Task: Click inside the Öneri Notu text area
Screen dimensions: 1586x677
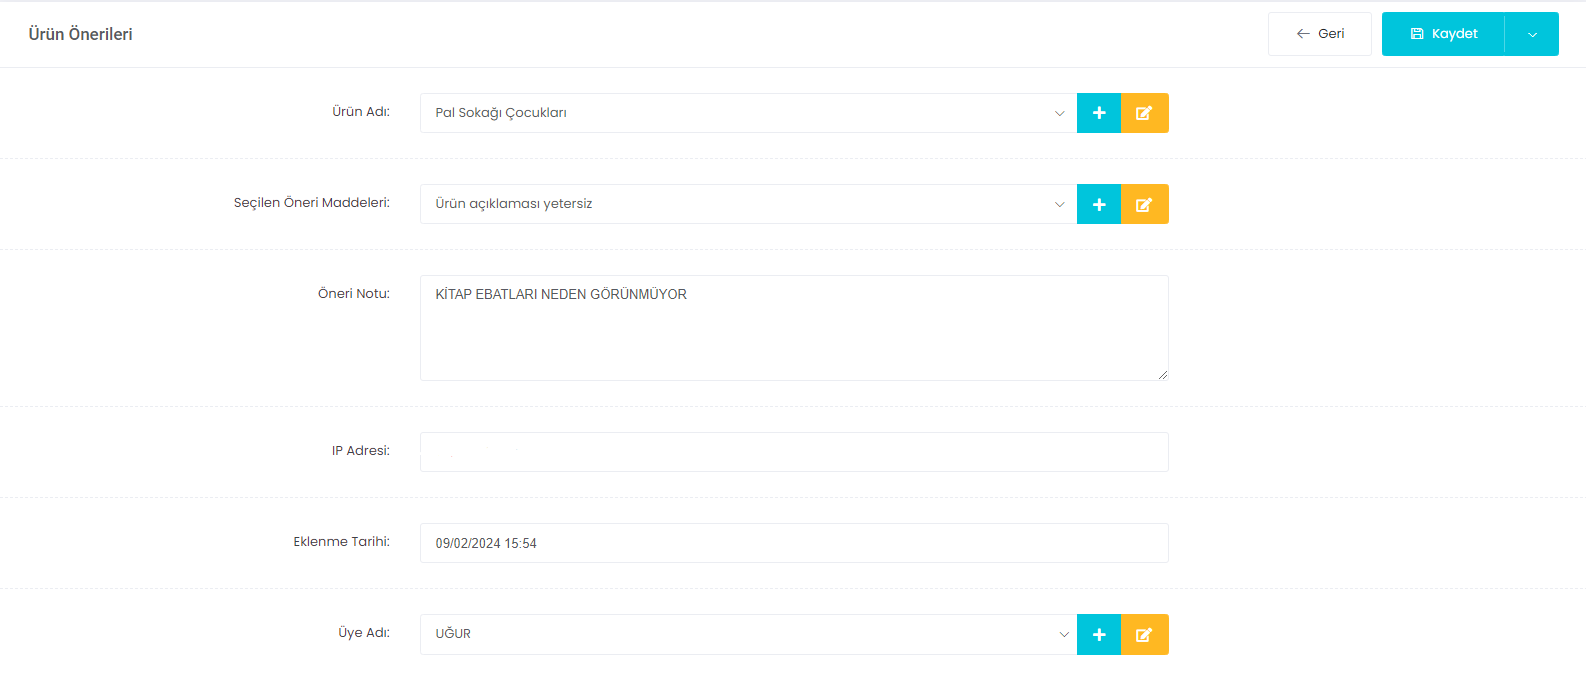Action: pyautogui.click(x=794, y=328)
